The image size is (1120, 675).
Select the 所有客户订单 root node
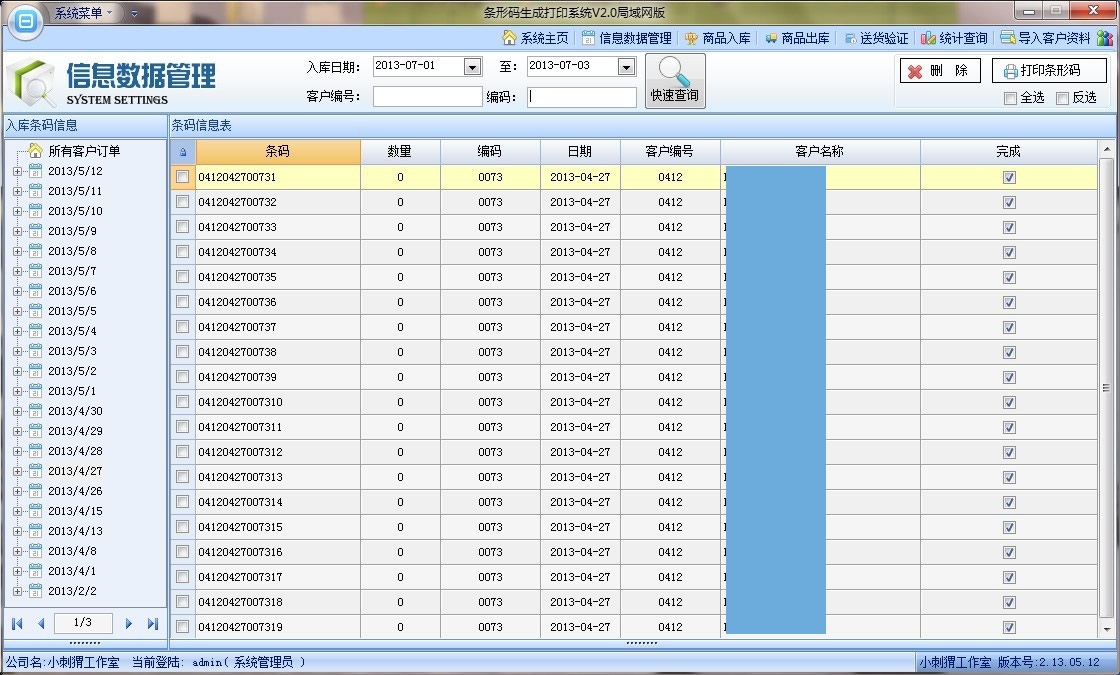(84, 151)
